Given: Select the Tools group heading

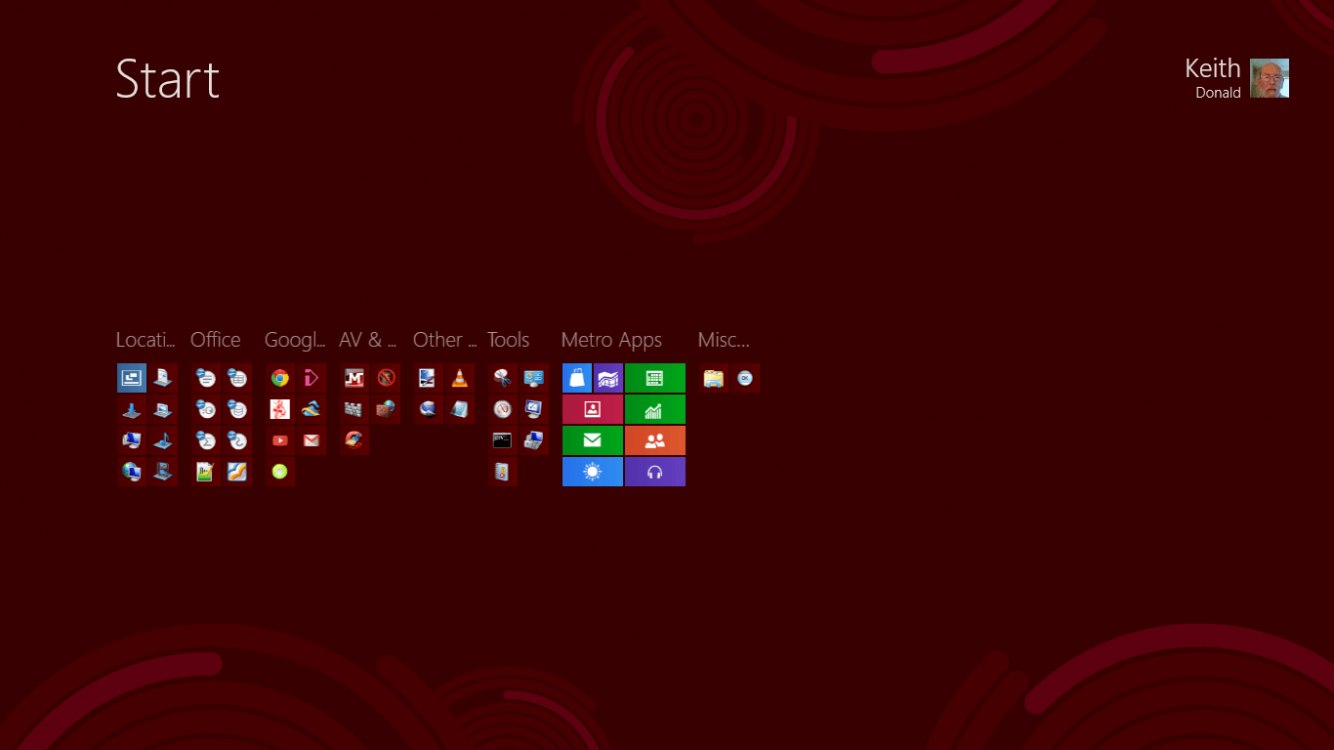Looking at the screenshot, I should pos(508,340).
